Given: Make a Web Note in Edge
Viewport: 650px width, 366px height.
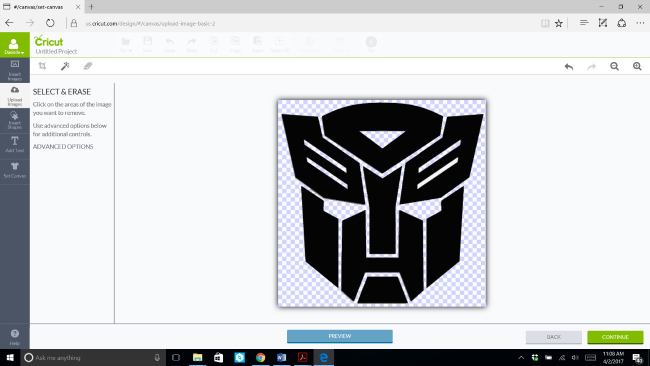Looking at the screenshot, I should coord(603,23).
